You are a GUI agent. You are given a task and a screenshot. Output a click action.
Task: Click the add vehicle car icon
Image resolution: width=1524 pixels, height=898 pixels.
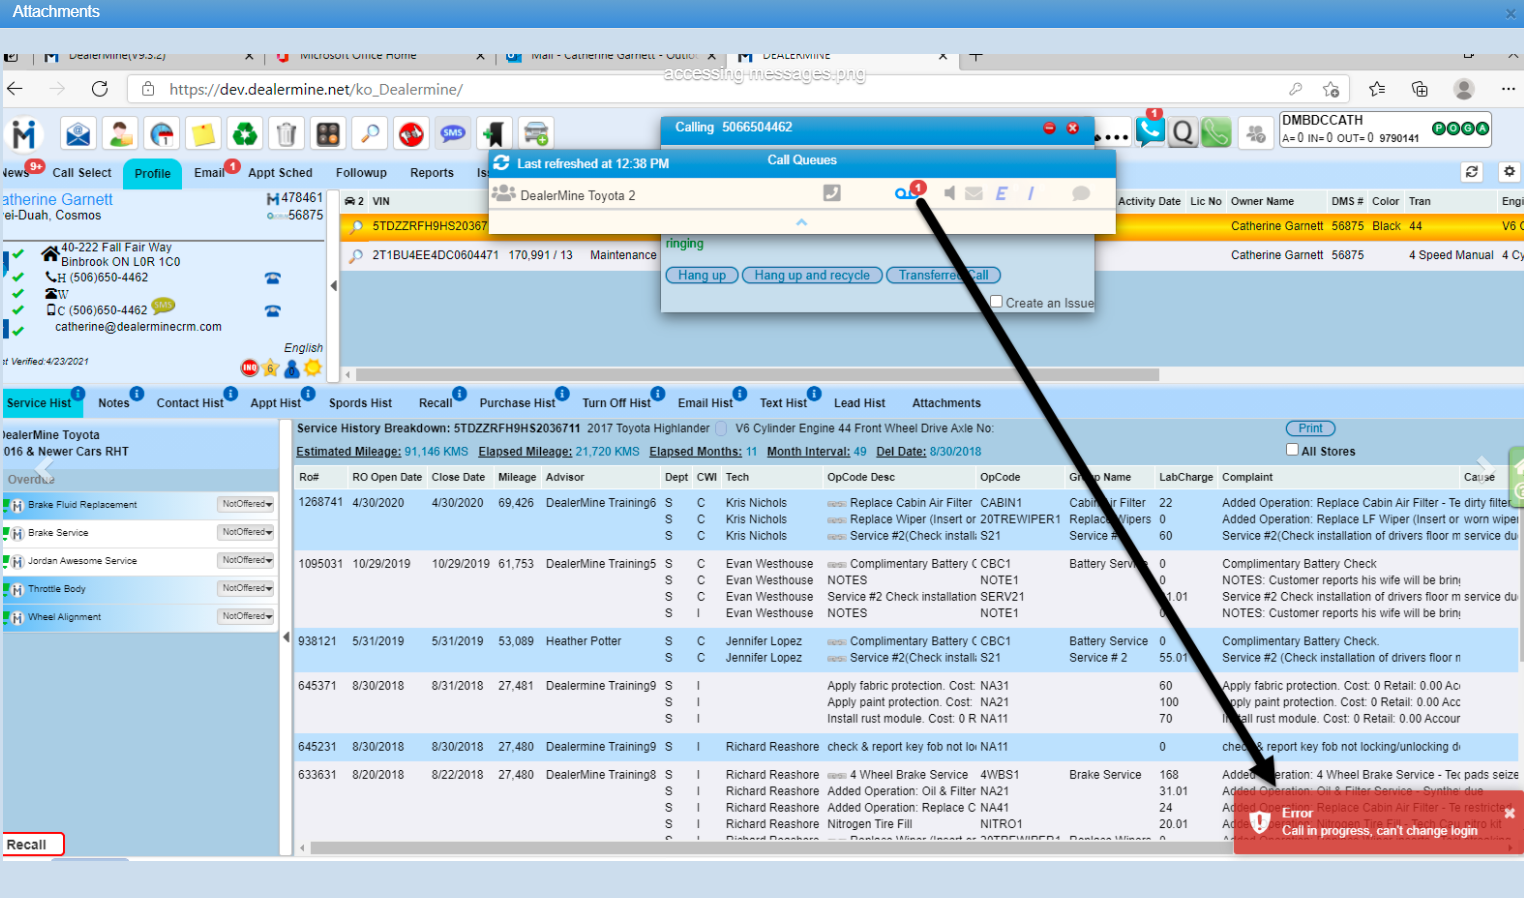536,133
